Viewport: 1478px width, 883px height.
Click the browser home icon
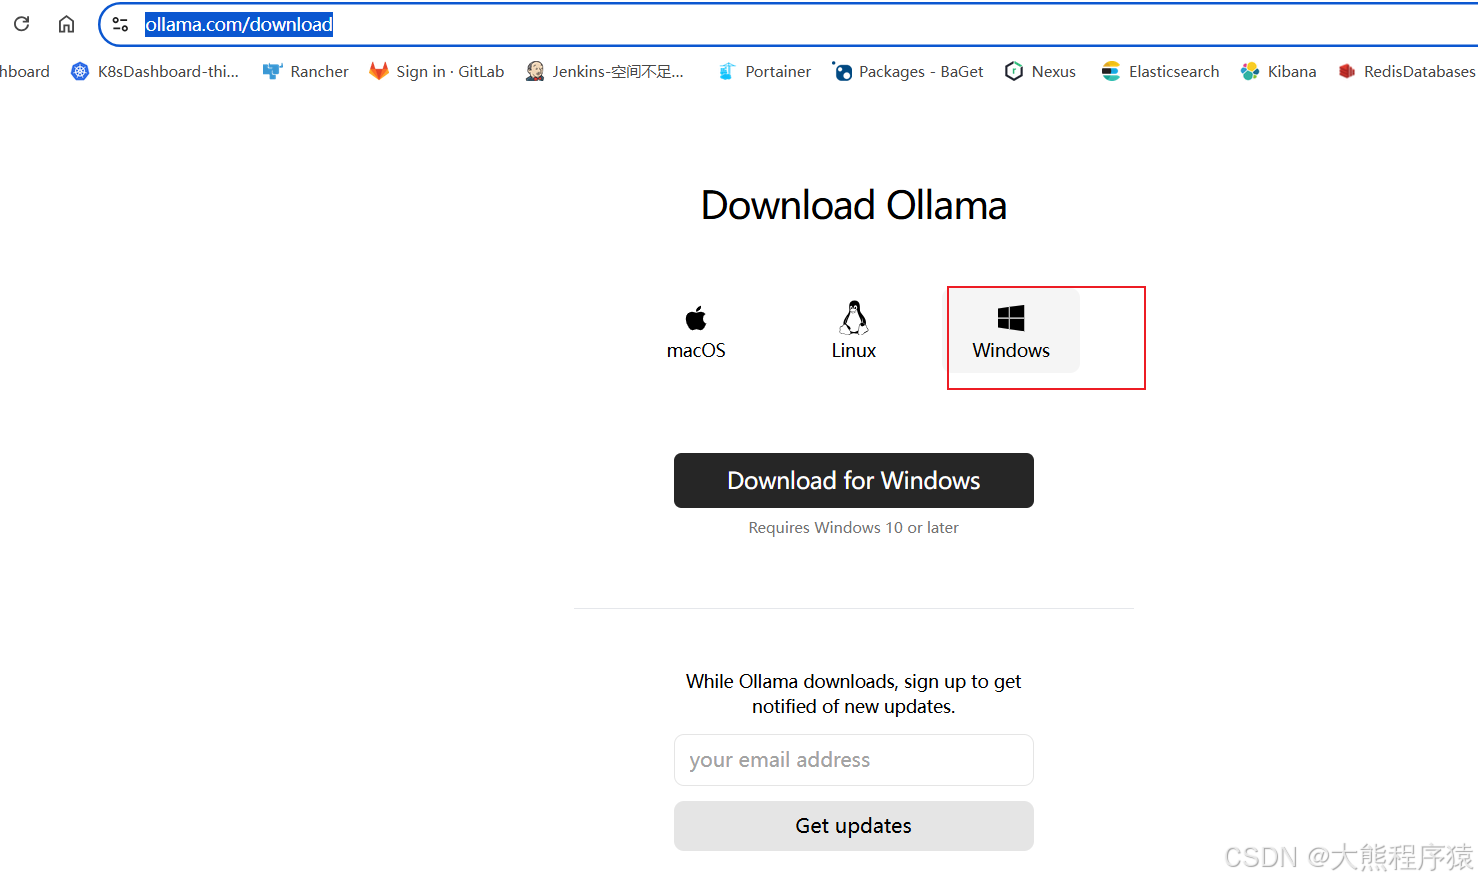click(x=66, y=23)
